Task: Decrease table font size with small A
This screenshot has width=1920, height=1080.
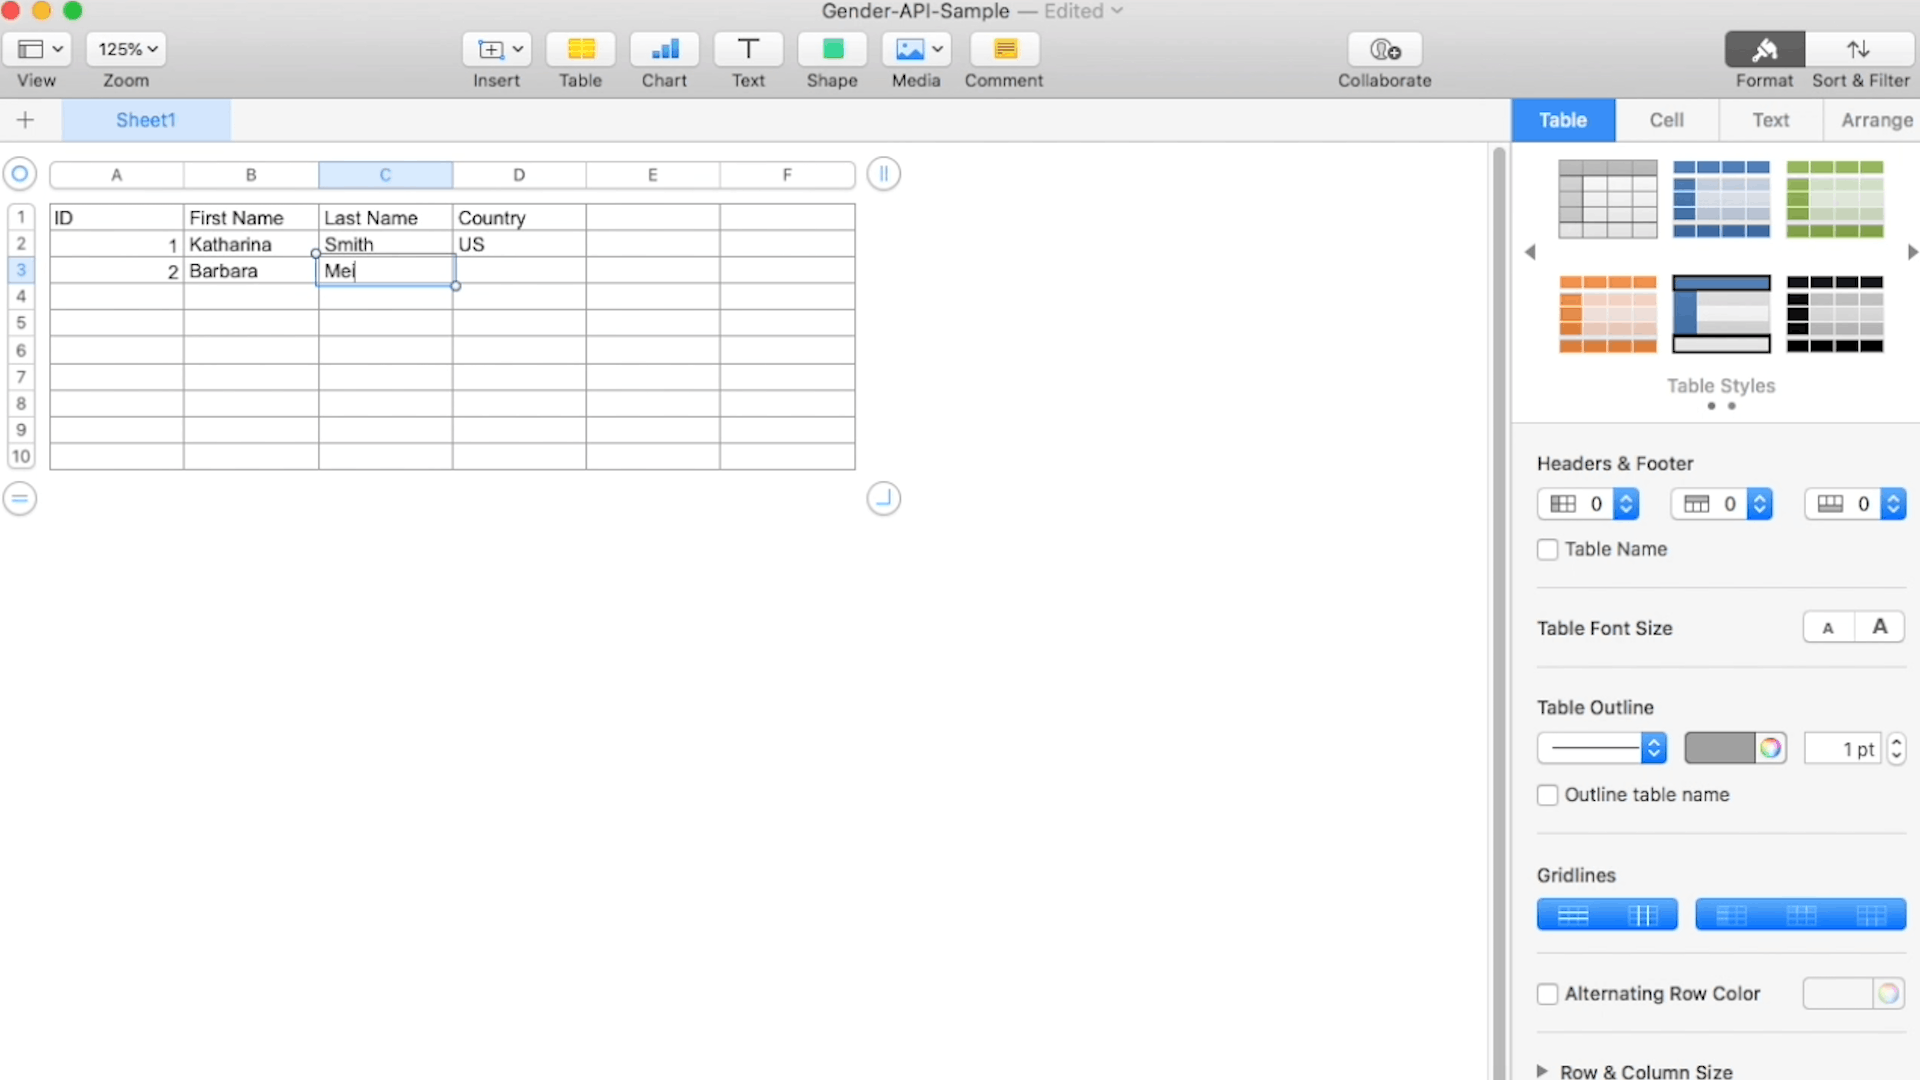Action: point(1828,628)
